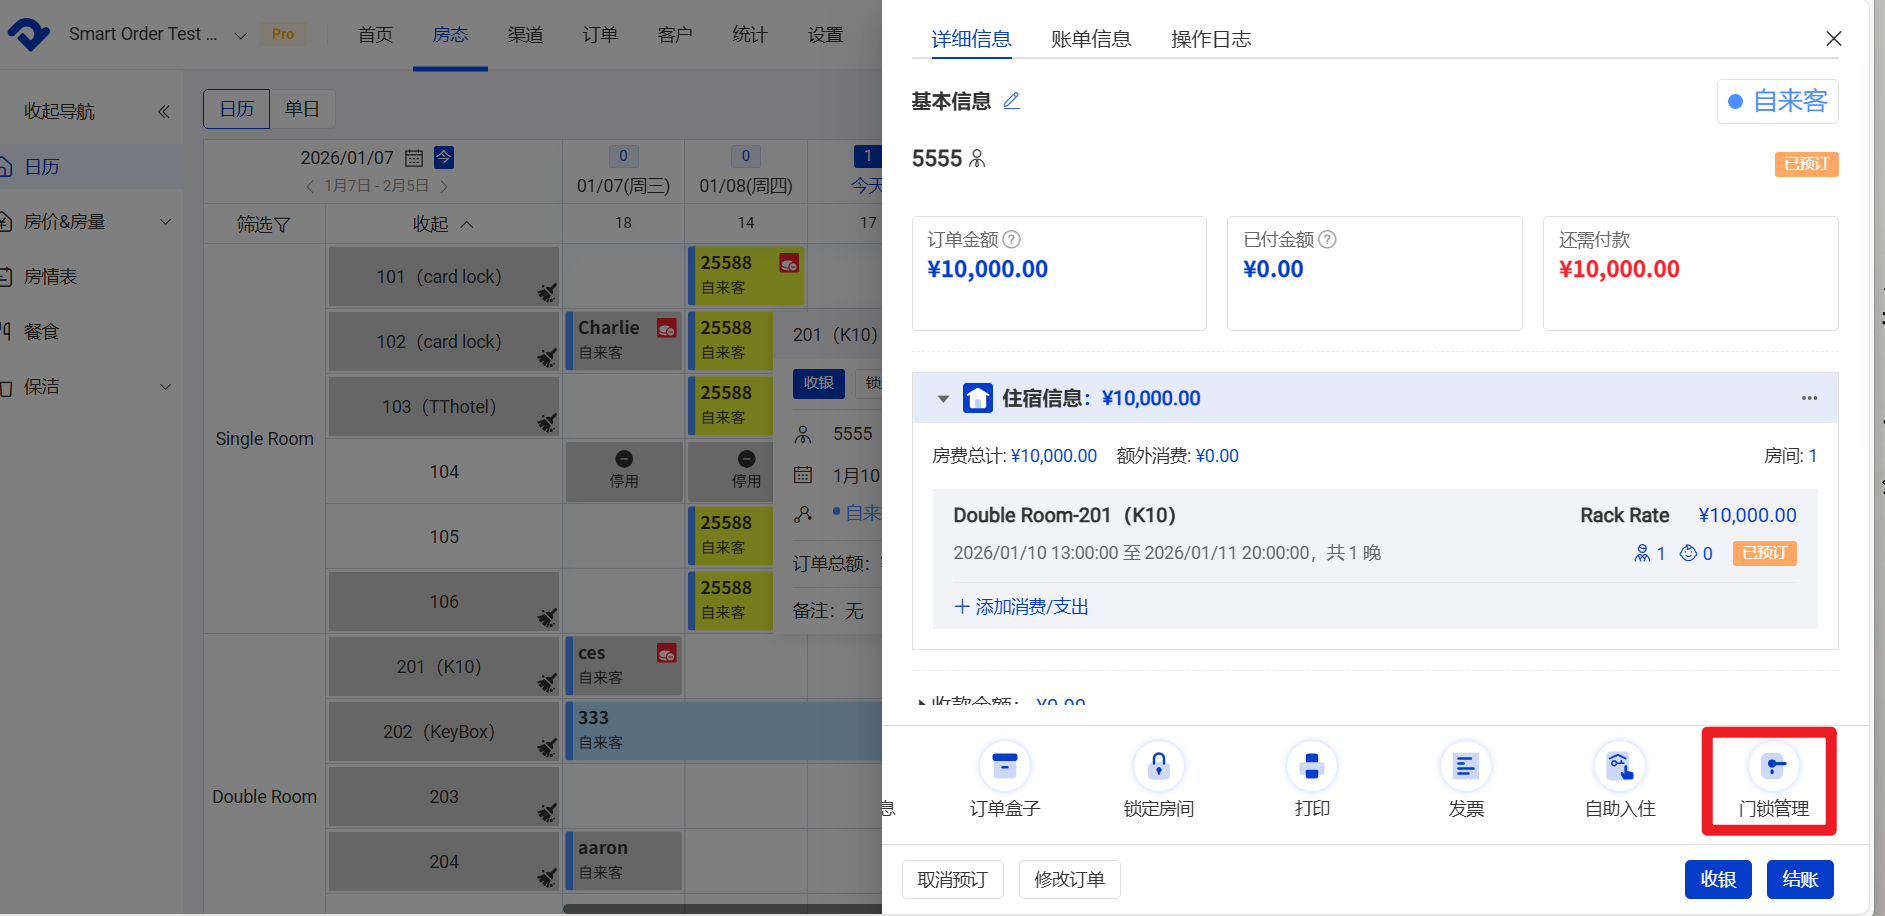Open the 订单盒子 order box icon

pyautogui.click(x=1004, y=766)
